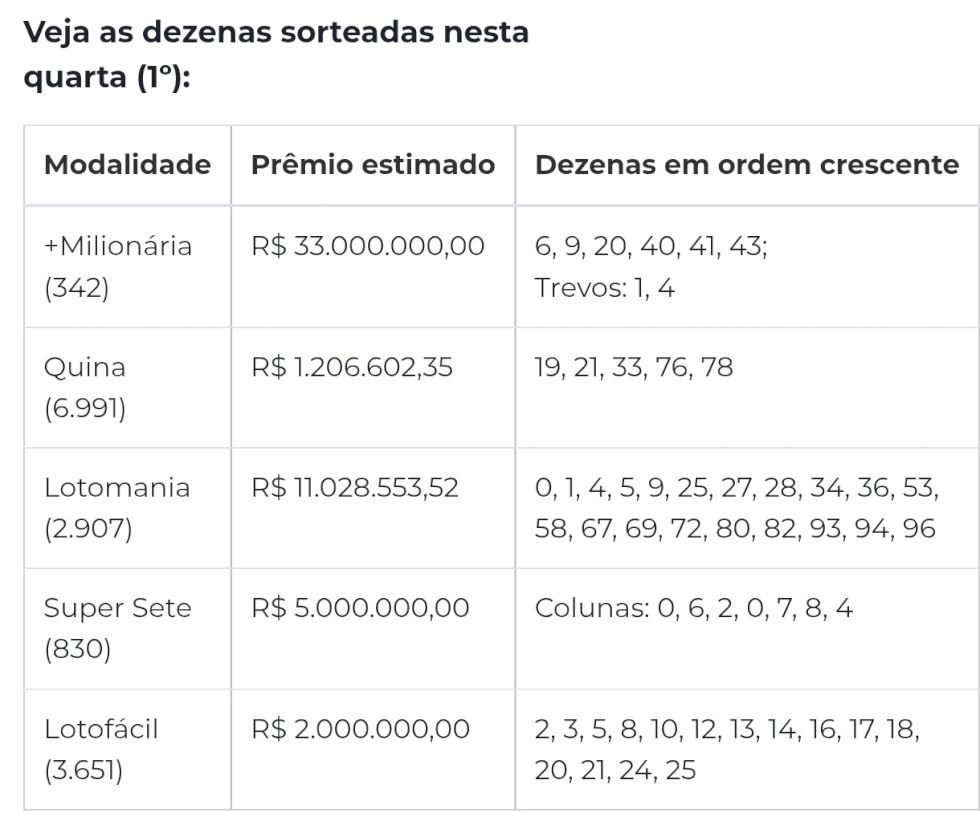Click the +Milionária numbers 6, 9, 20
Viewport: 980px width, 813px height.
(x=583, y=246)
